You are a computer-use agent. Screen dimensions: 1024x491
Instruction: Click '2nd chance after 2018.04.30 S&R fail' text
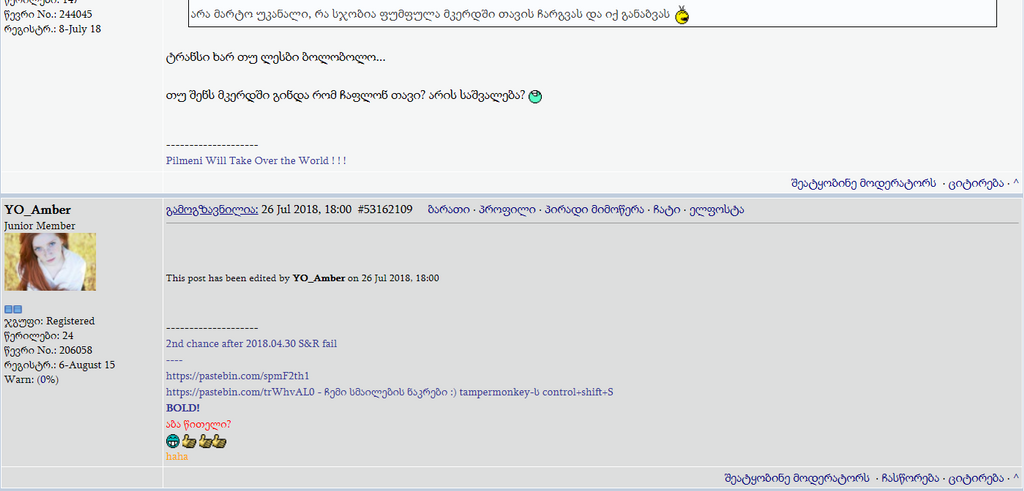(251, 343)
